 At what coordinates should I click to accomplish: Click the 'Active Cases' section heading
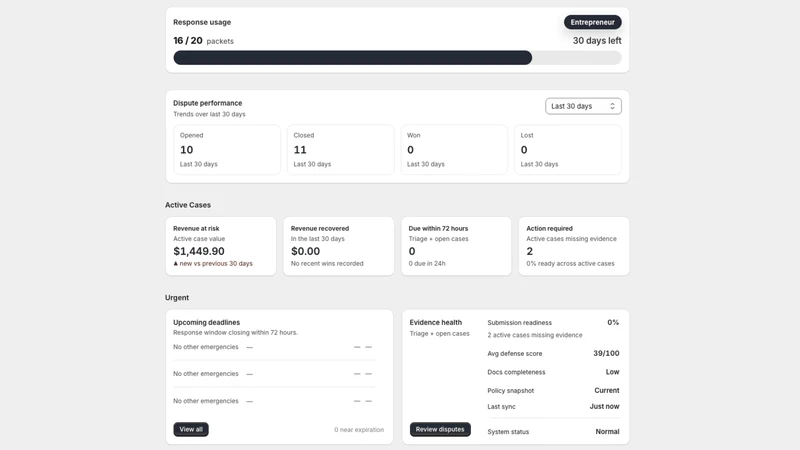[188, 205]
